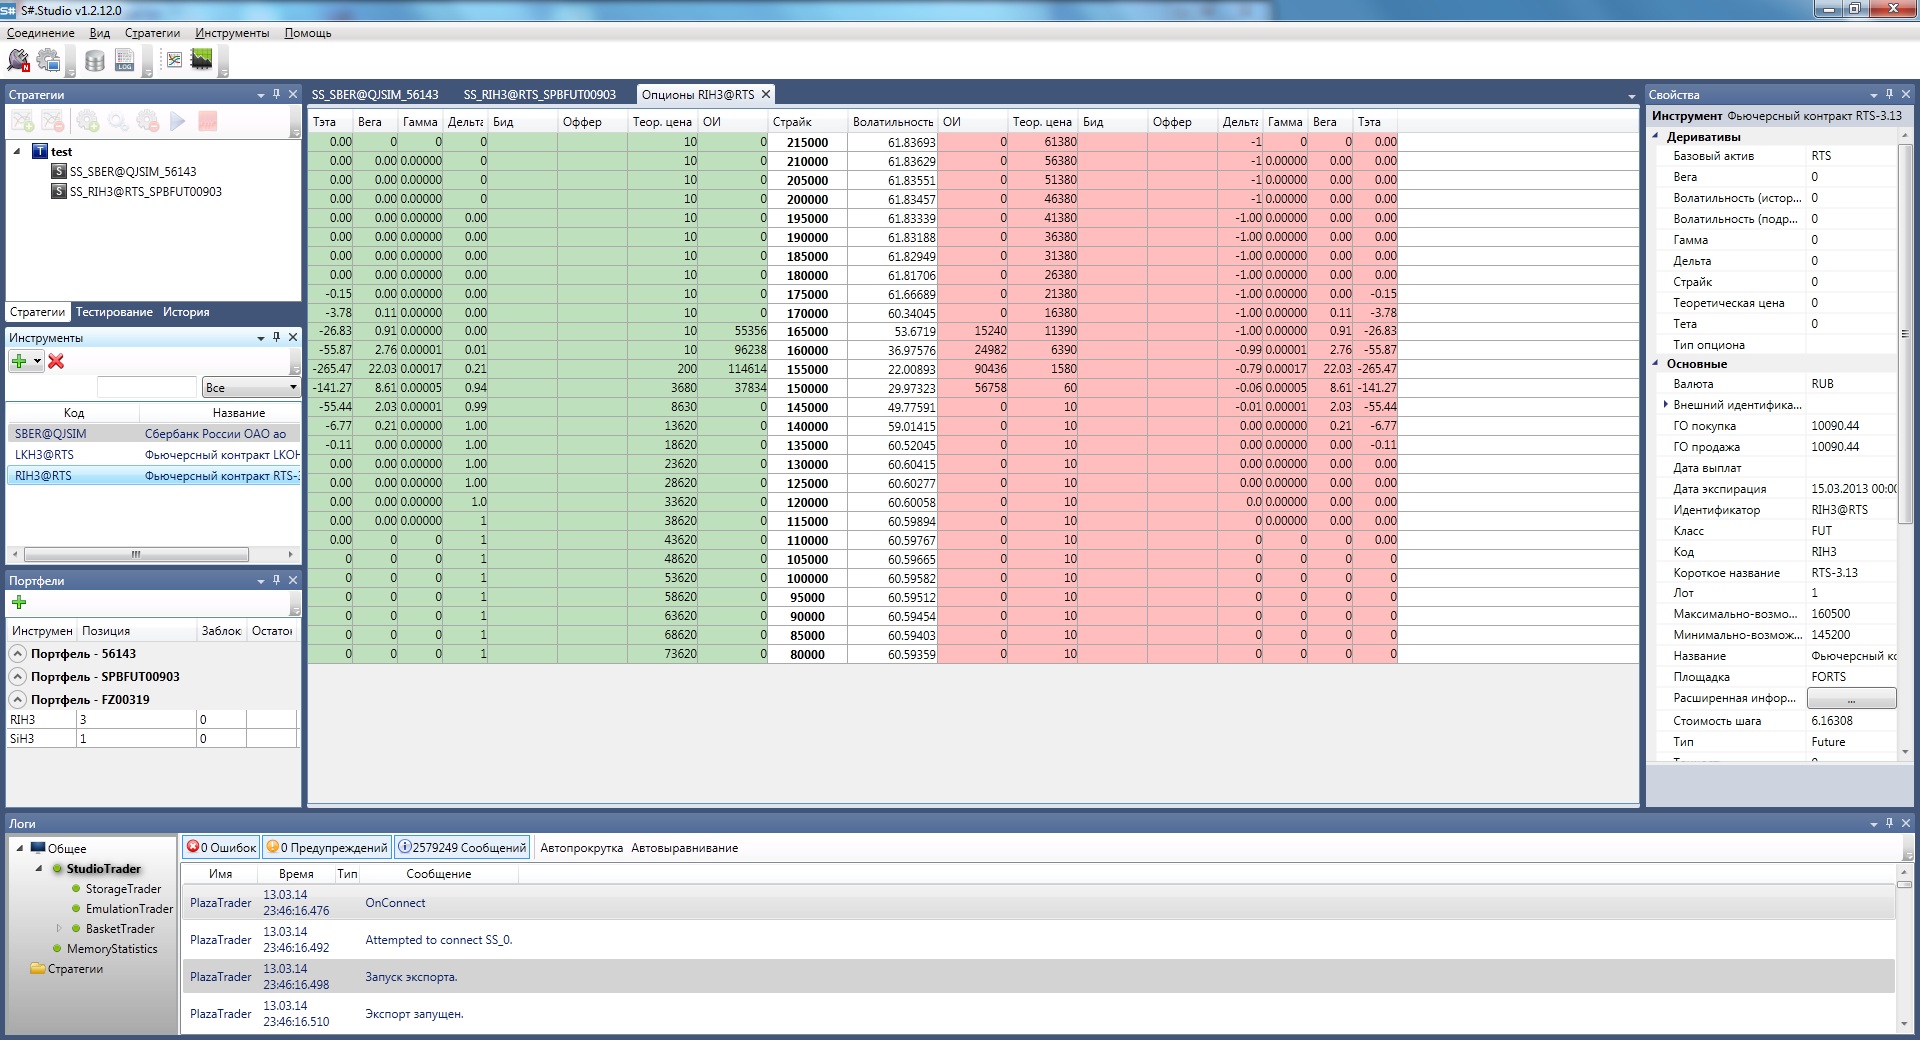Collapse the Портфель - 56143 group
Screen dimensions: 1920x1040
pyautogui.click(x=18, y=654)
